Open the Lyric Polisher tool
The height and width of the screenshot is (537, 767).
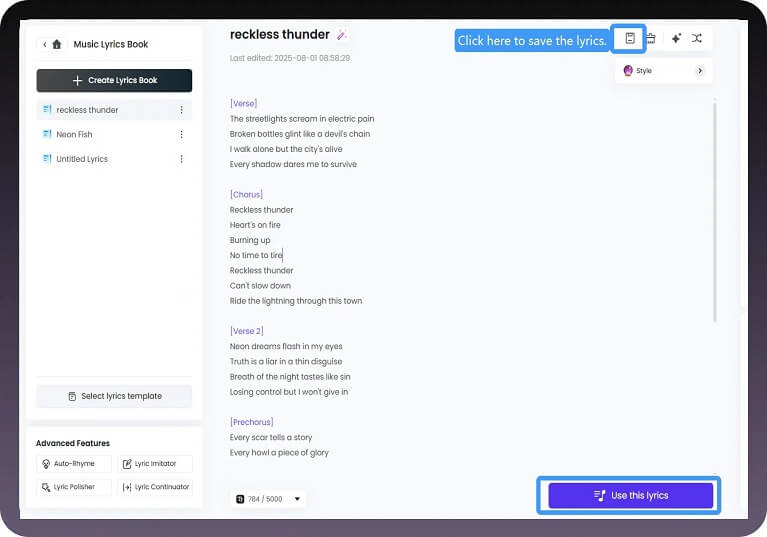[x=74, y=487]
